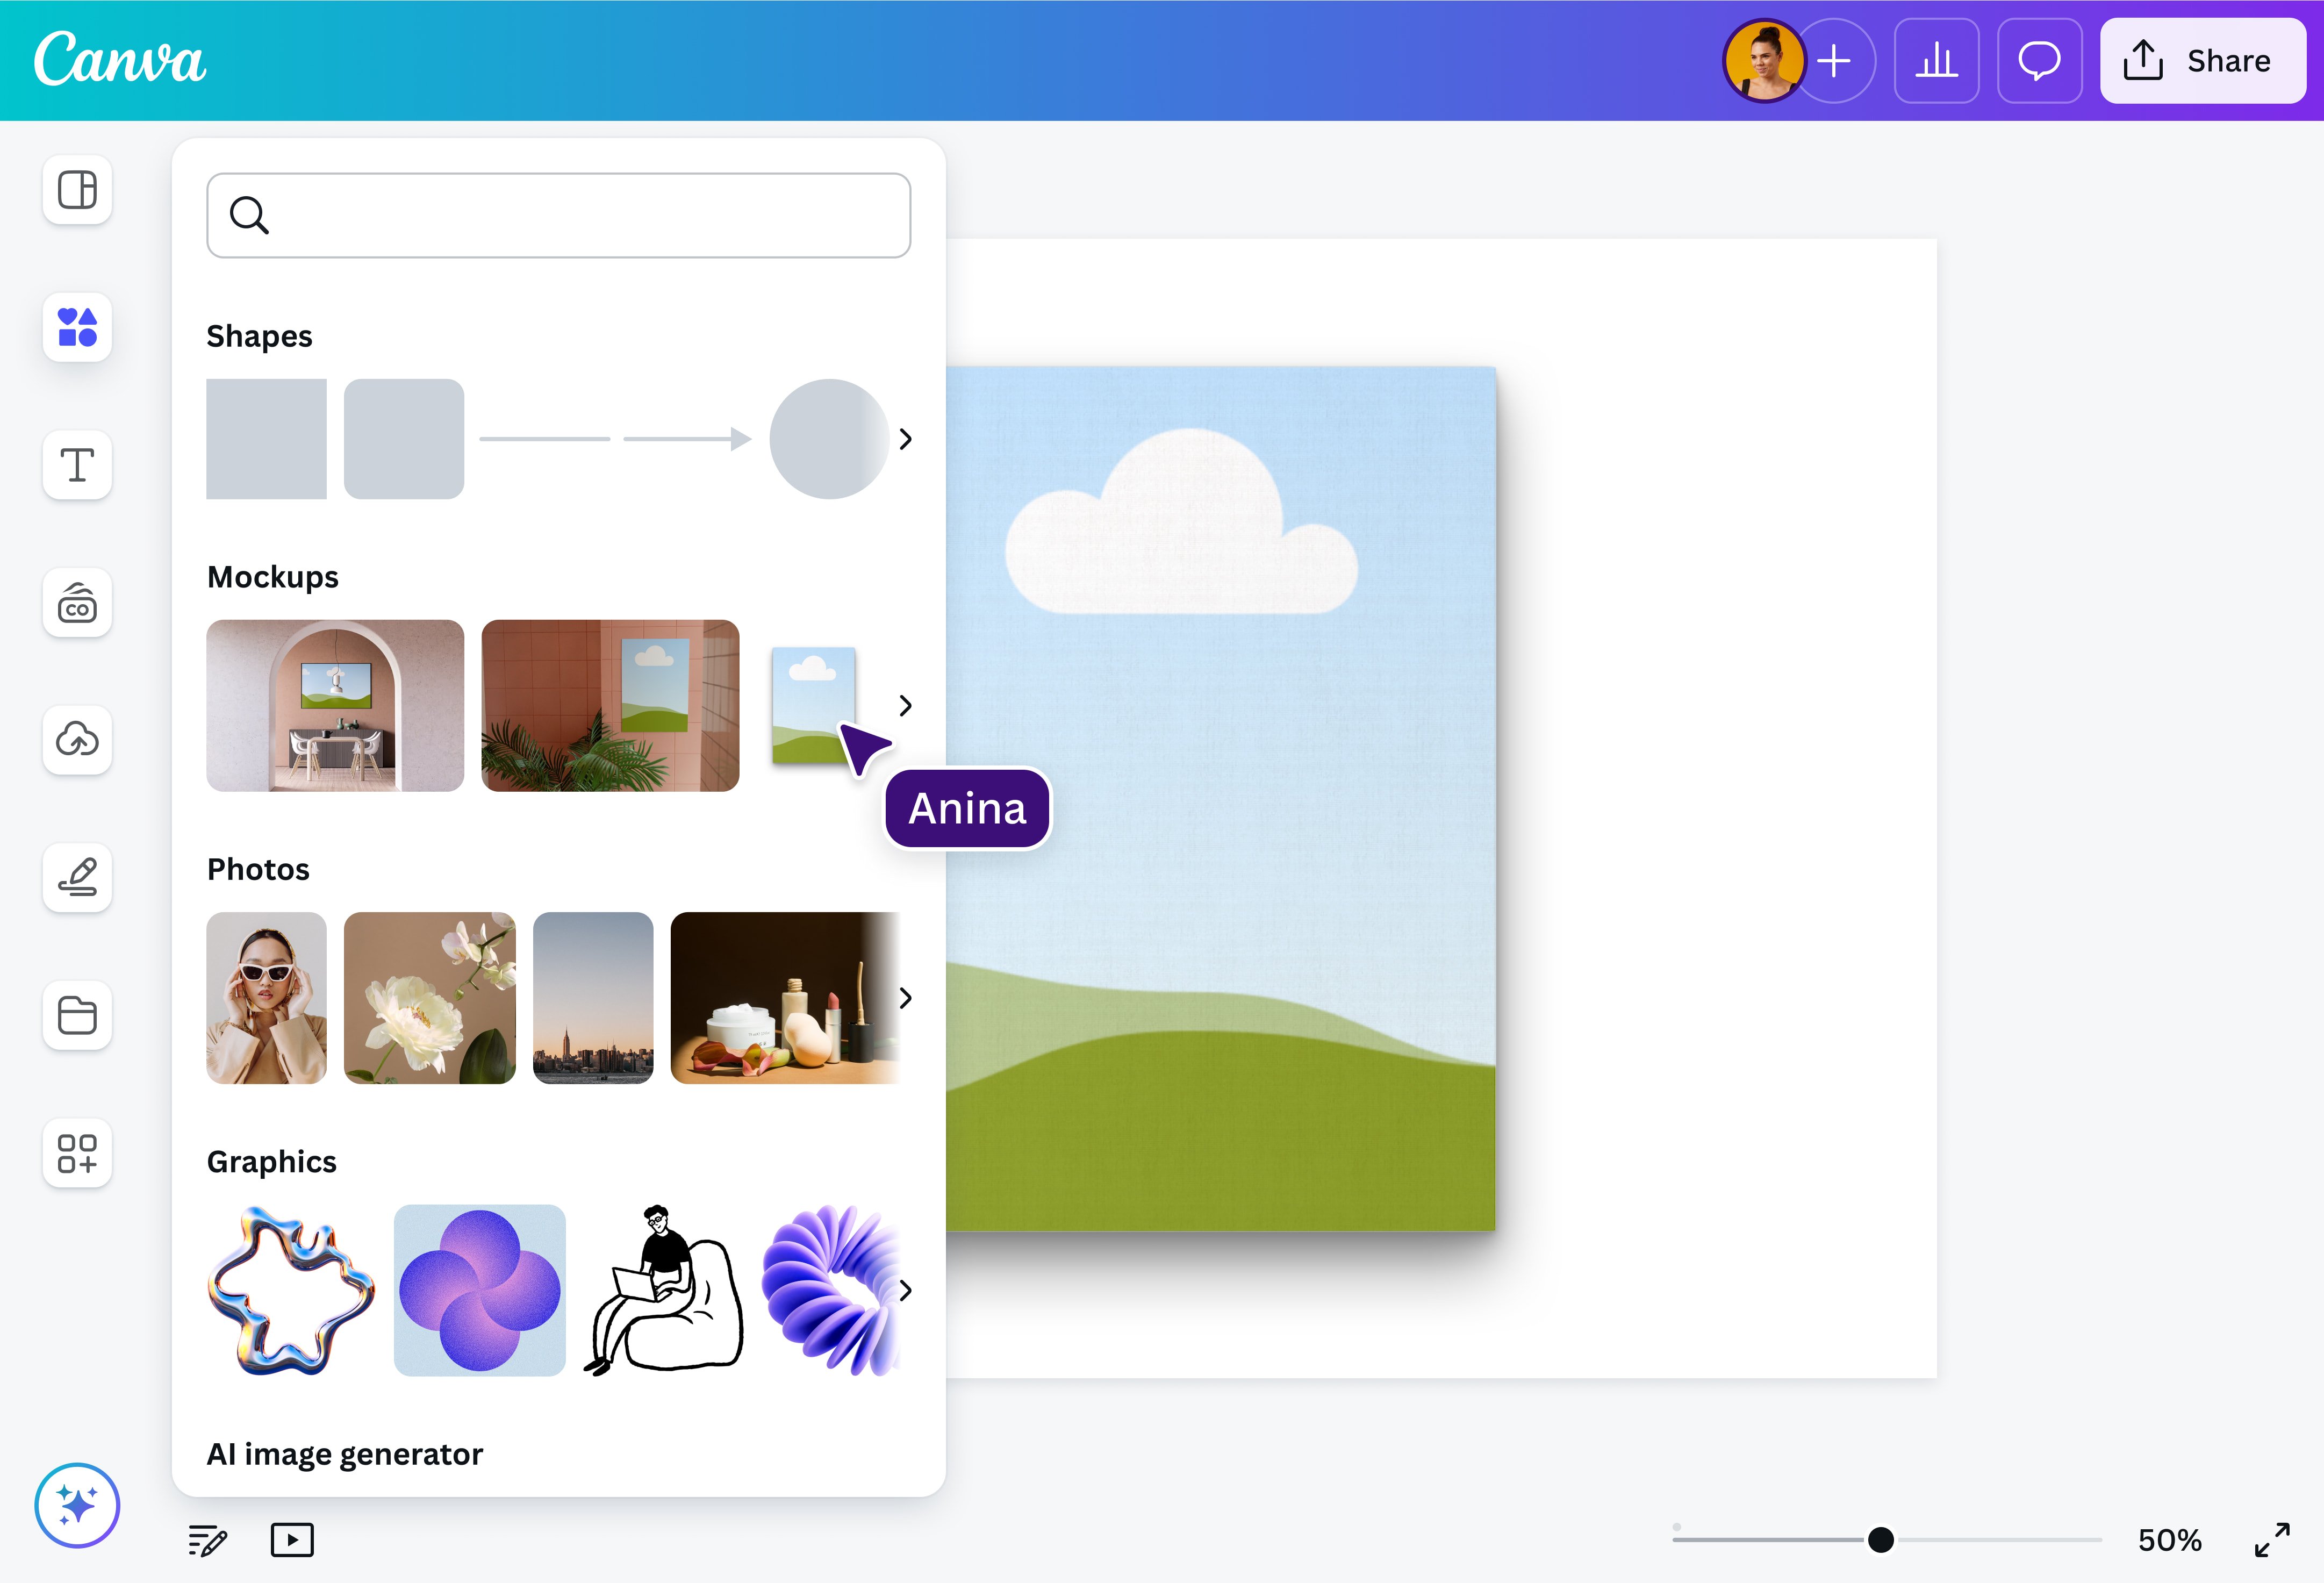Launch the Magic AI sparkle button
Screen dimensions: 2324x1583
point(77,1505)
